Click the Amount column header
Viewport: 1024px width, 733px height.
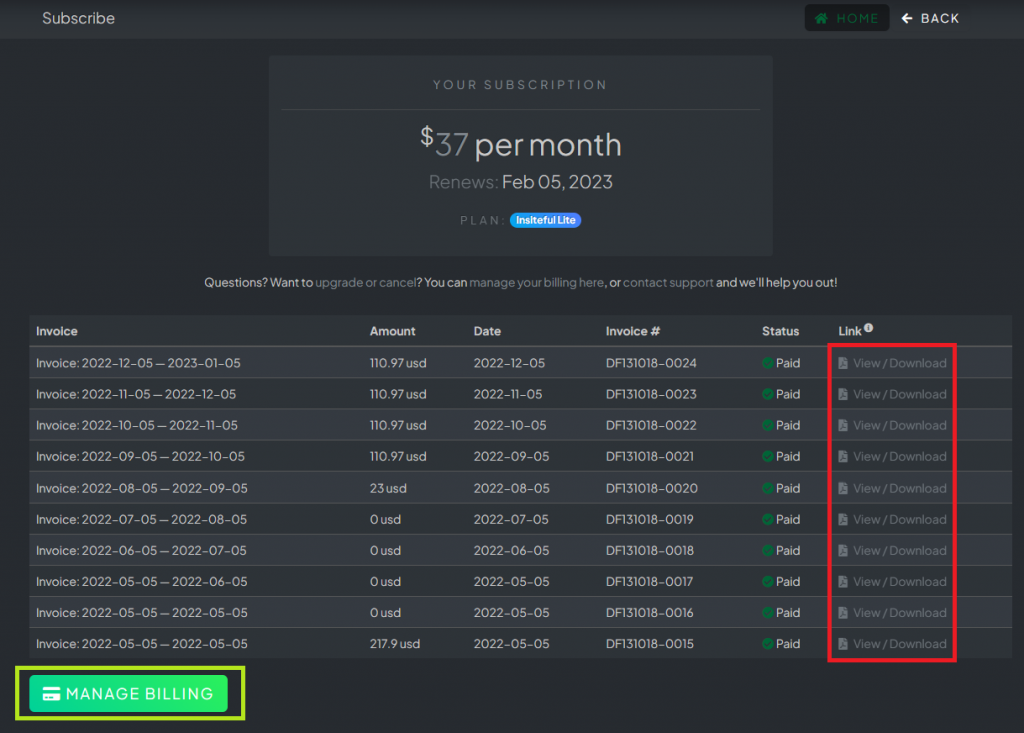(x=392, y=331)
